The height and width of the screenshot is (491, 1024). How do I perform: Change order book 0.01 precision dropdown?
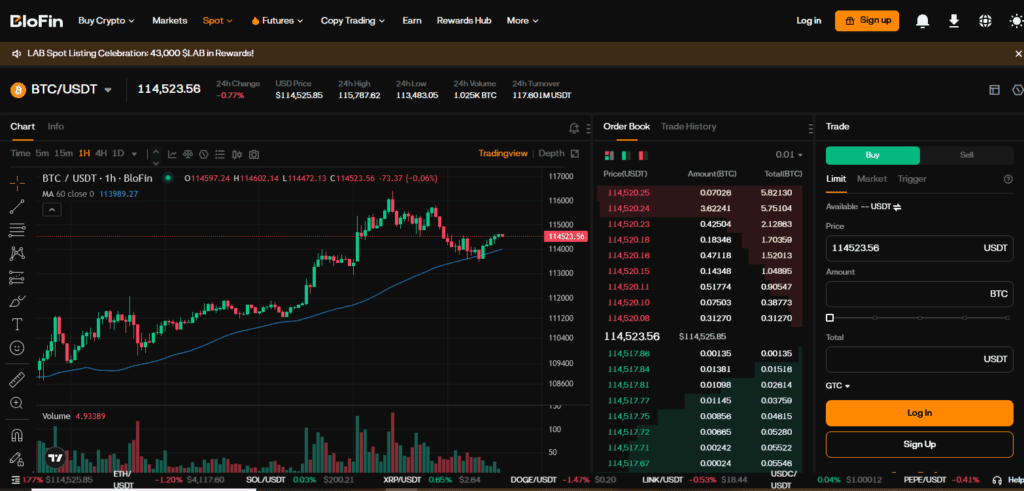[x=789, y=155]
